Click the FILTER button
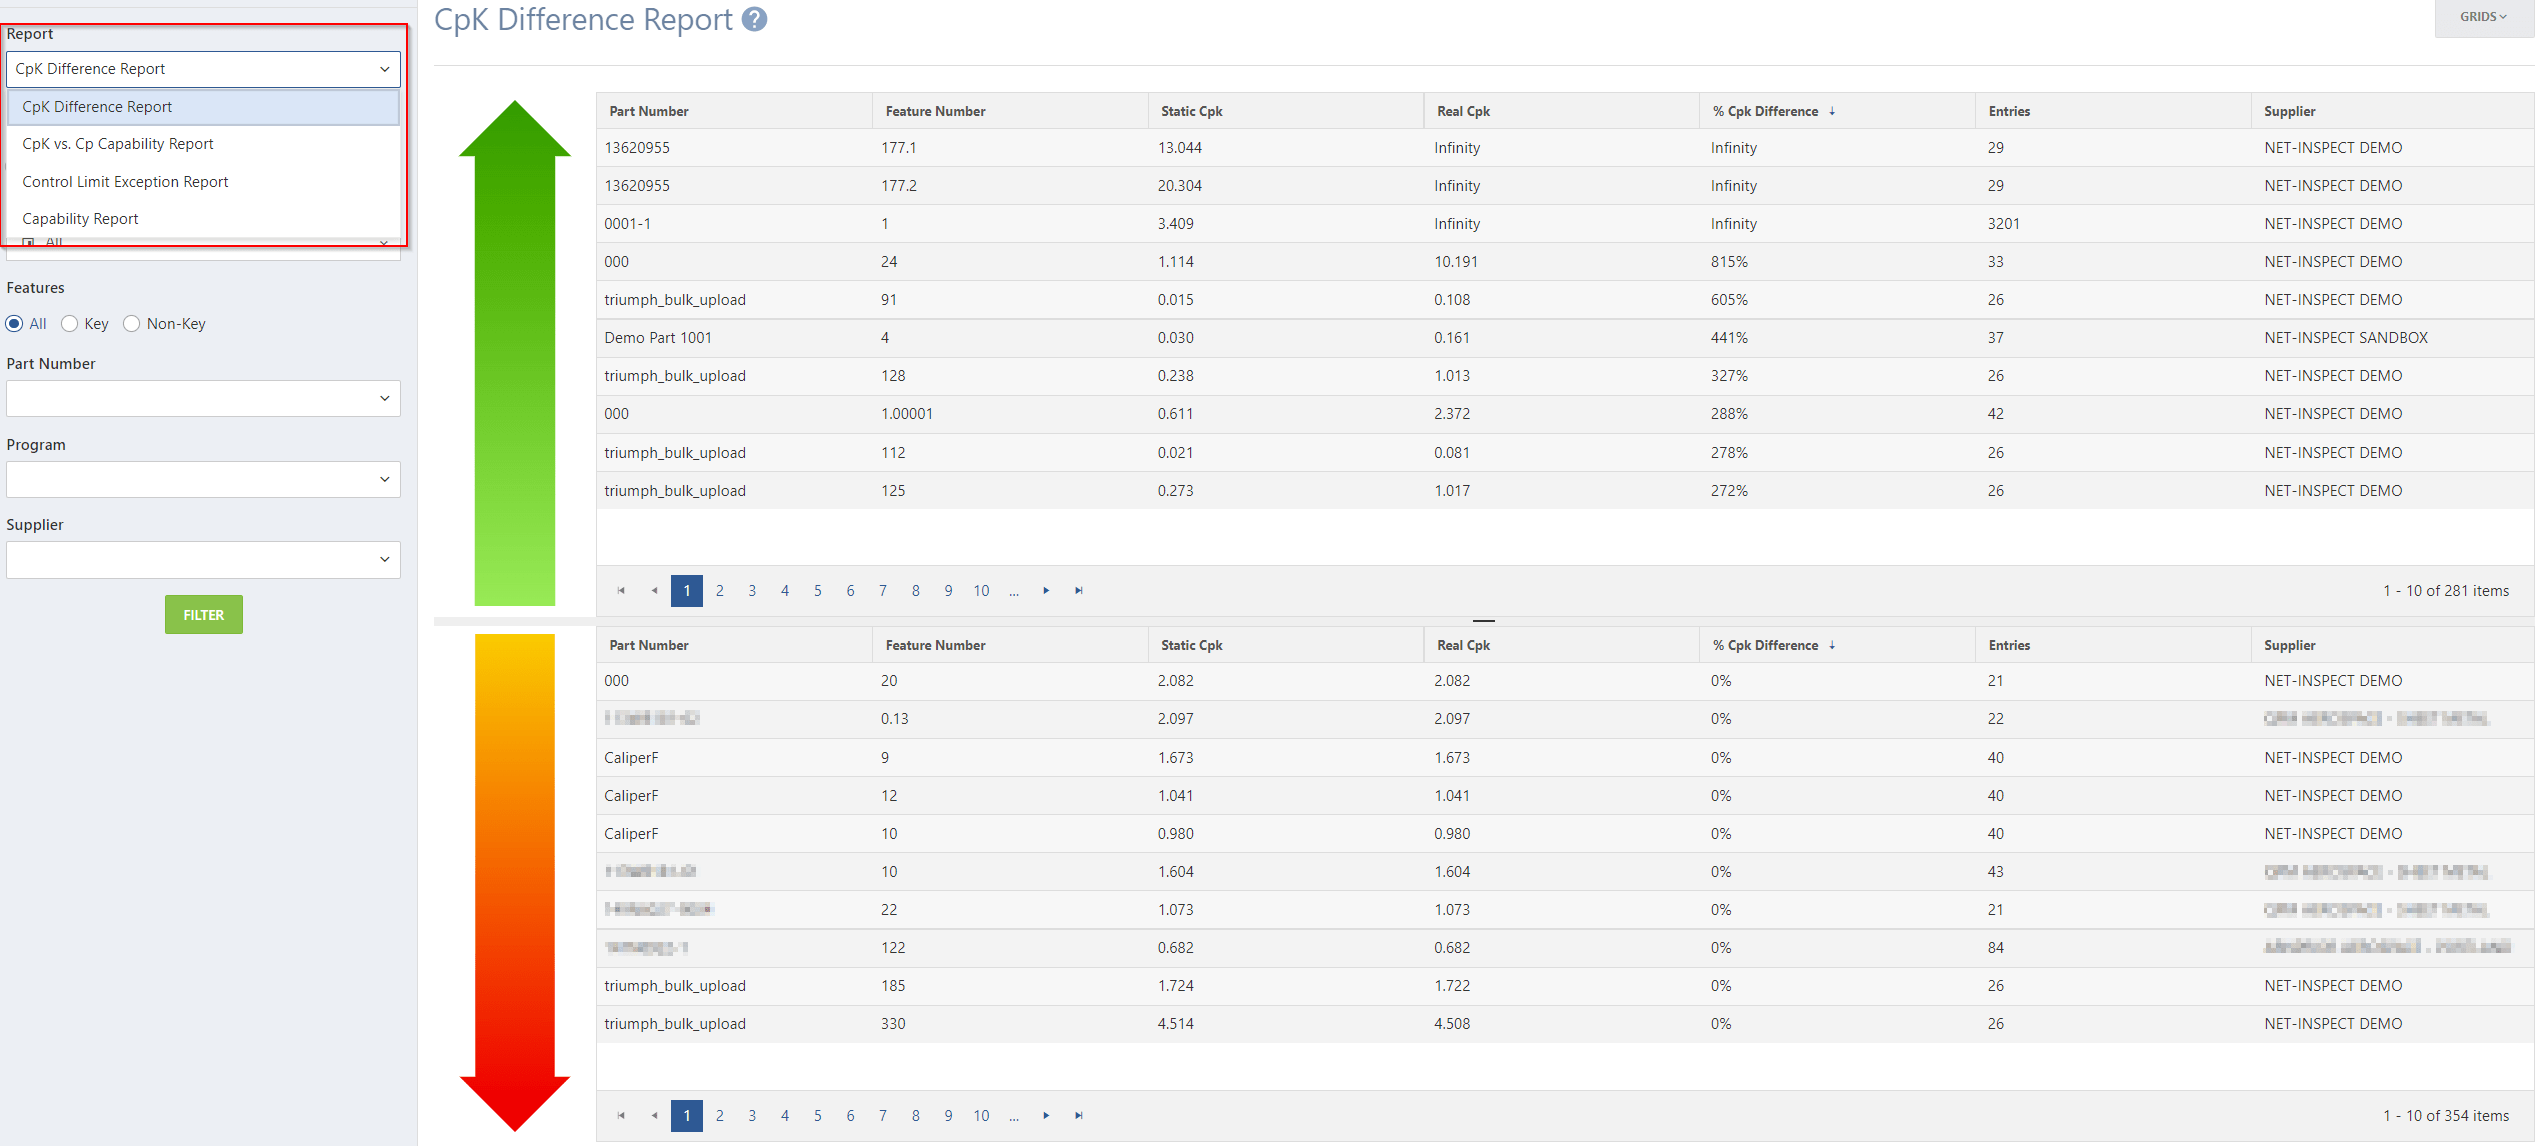The height and width of the screenshot is (1146, 2542). [203, 614]
